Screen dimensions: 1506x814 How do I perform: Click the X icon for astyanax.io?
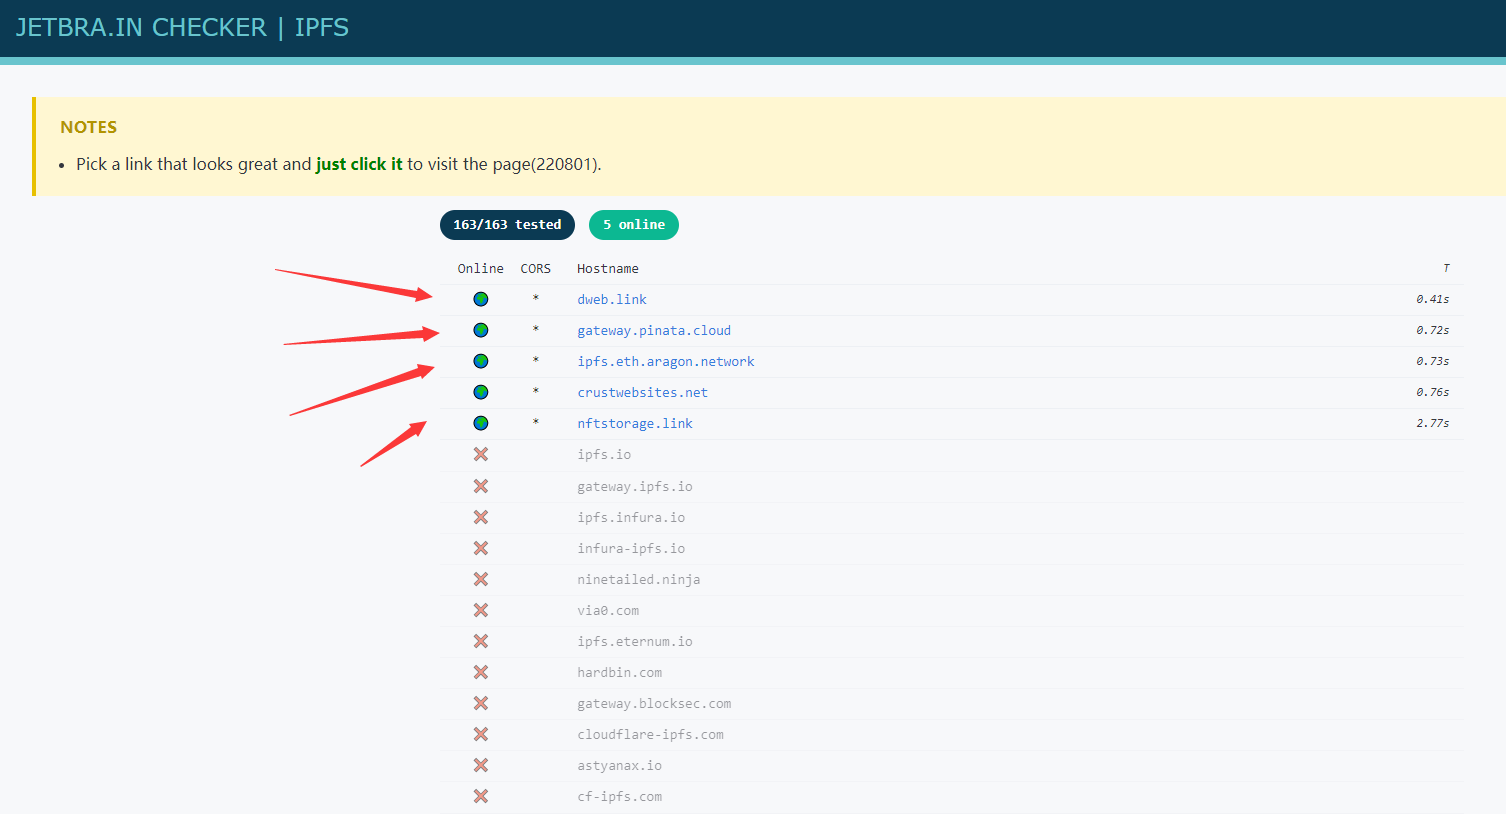(x=481, y=765)
